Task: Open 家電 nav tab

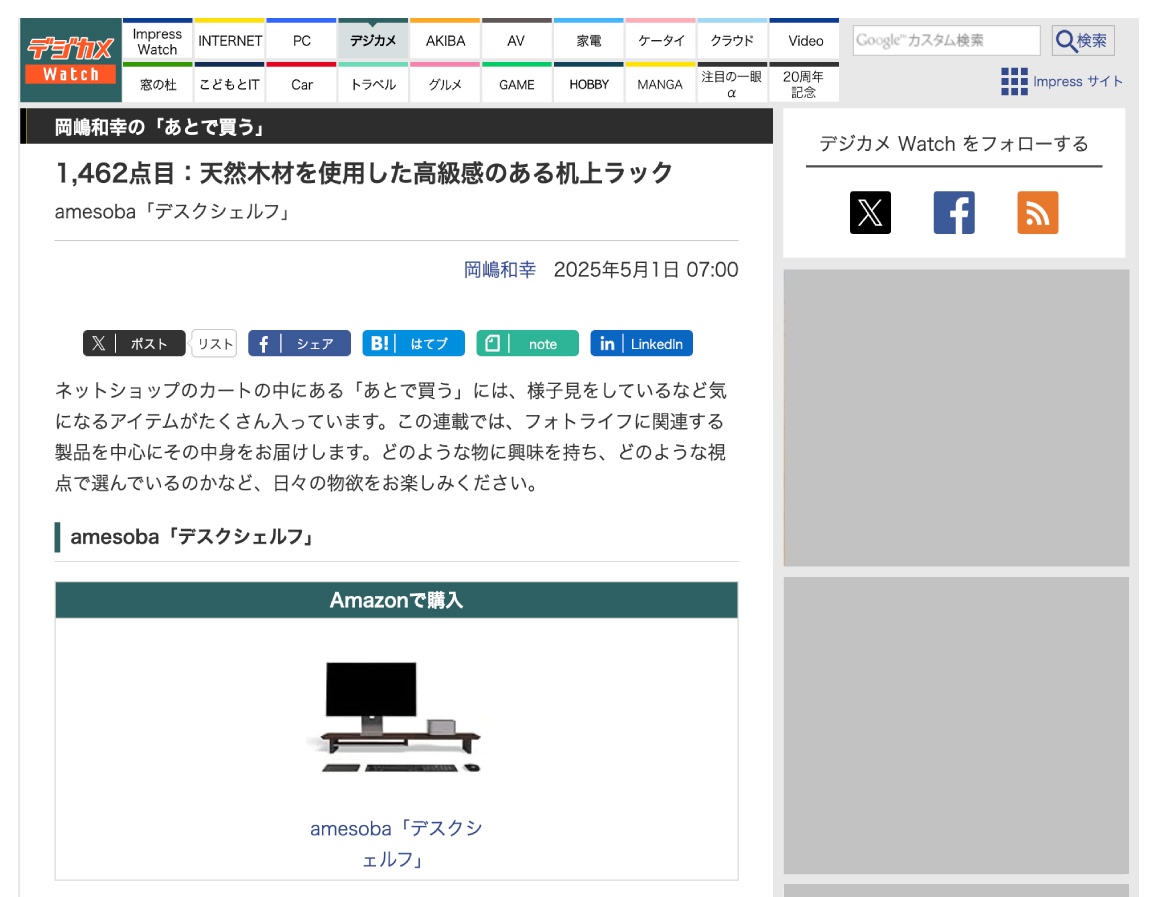Action: [x=589, y=41]
